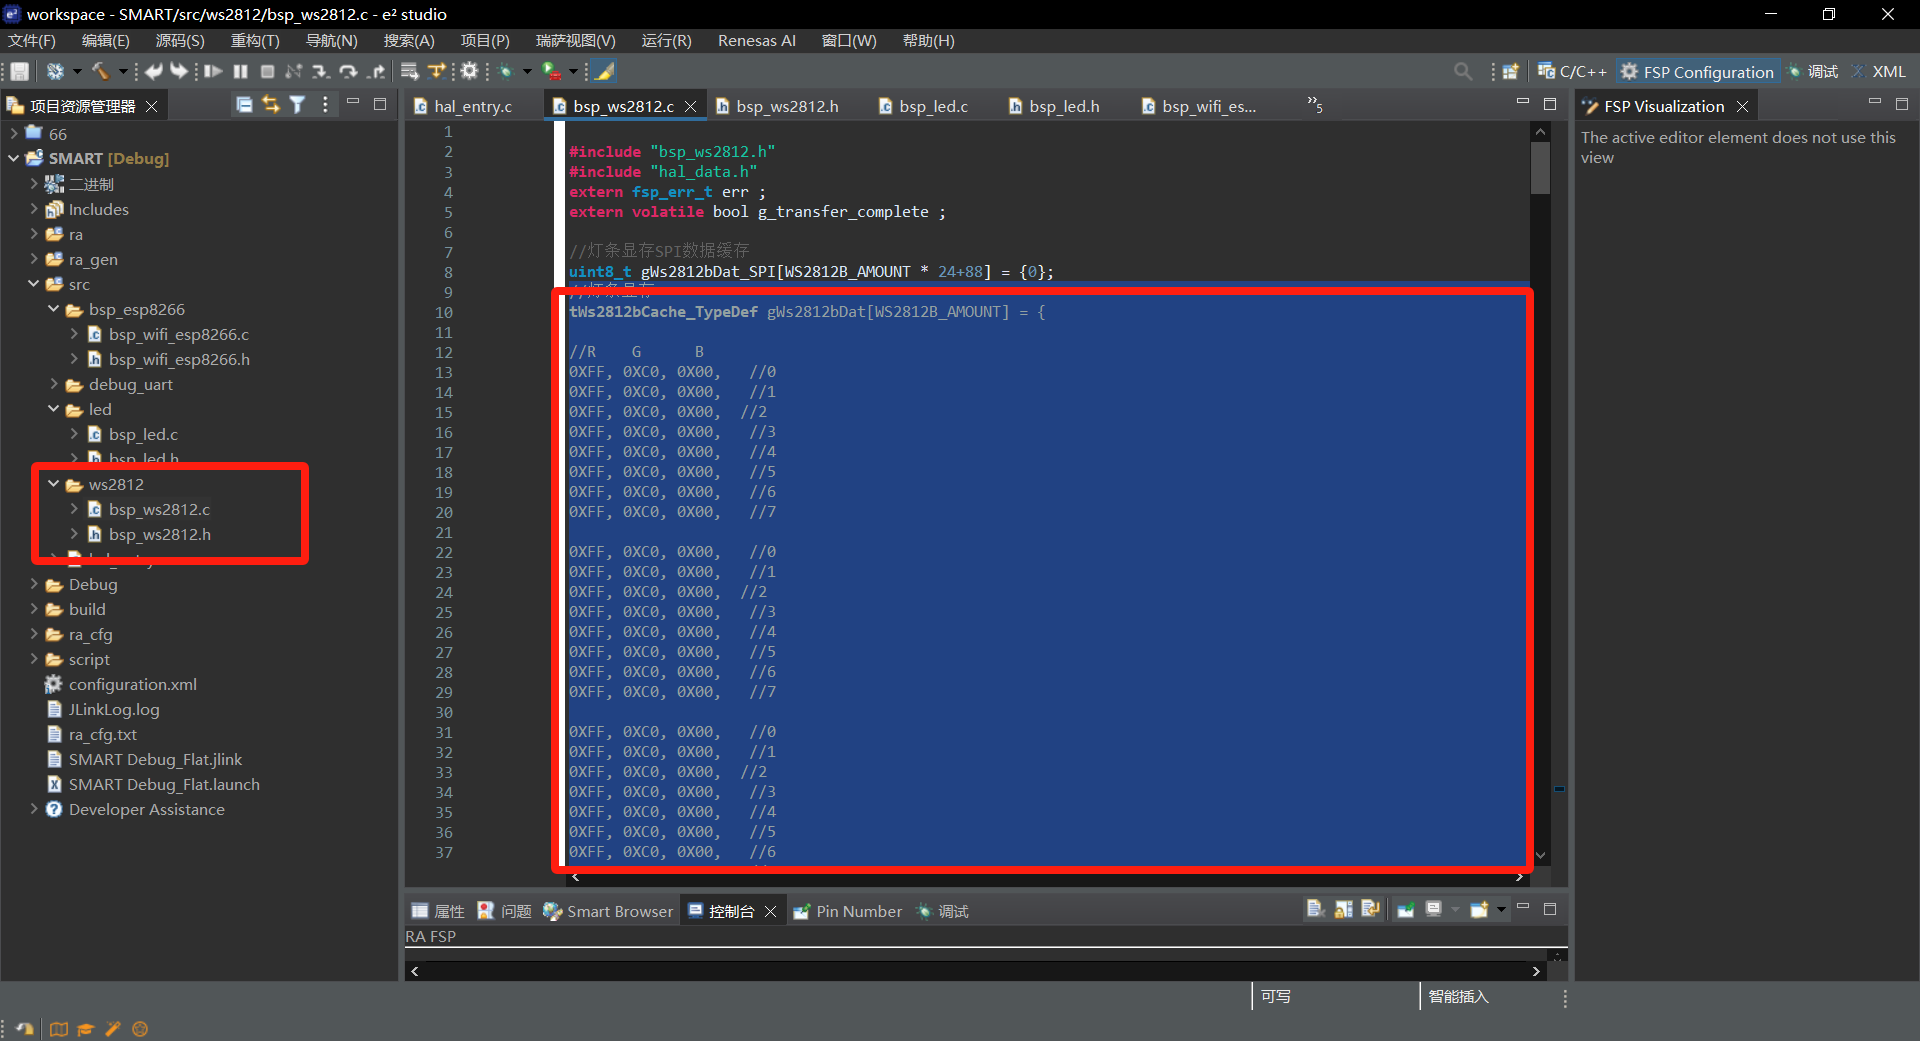Open the Build hammer dropdown arrow
Viewport: 1920px width, 1041px height.
coord(123,71)
